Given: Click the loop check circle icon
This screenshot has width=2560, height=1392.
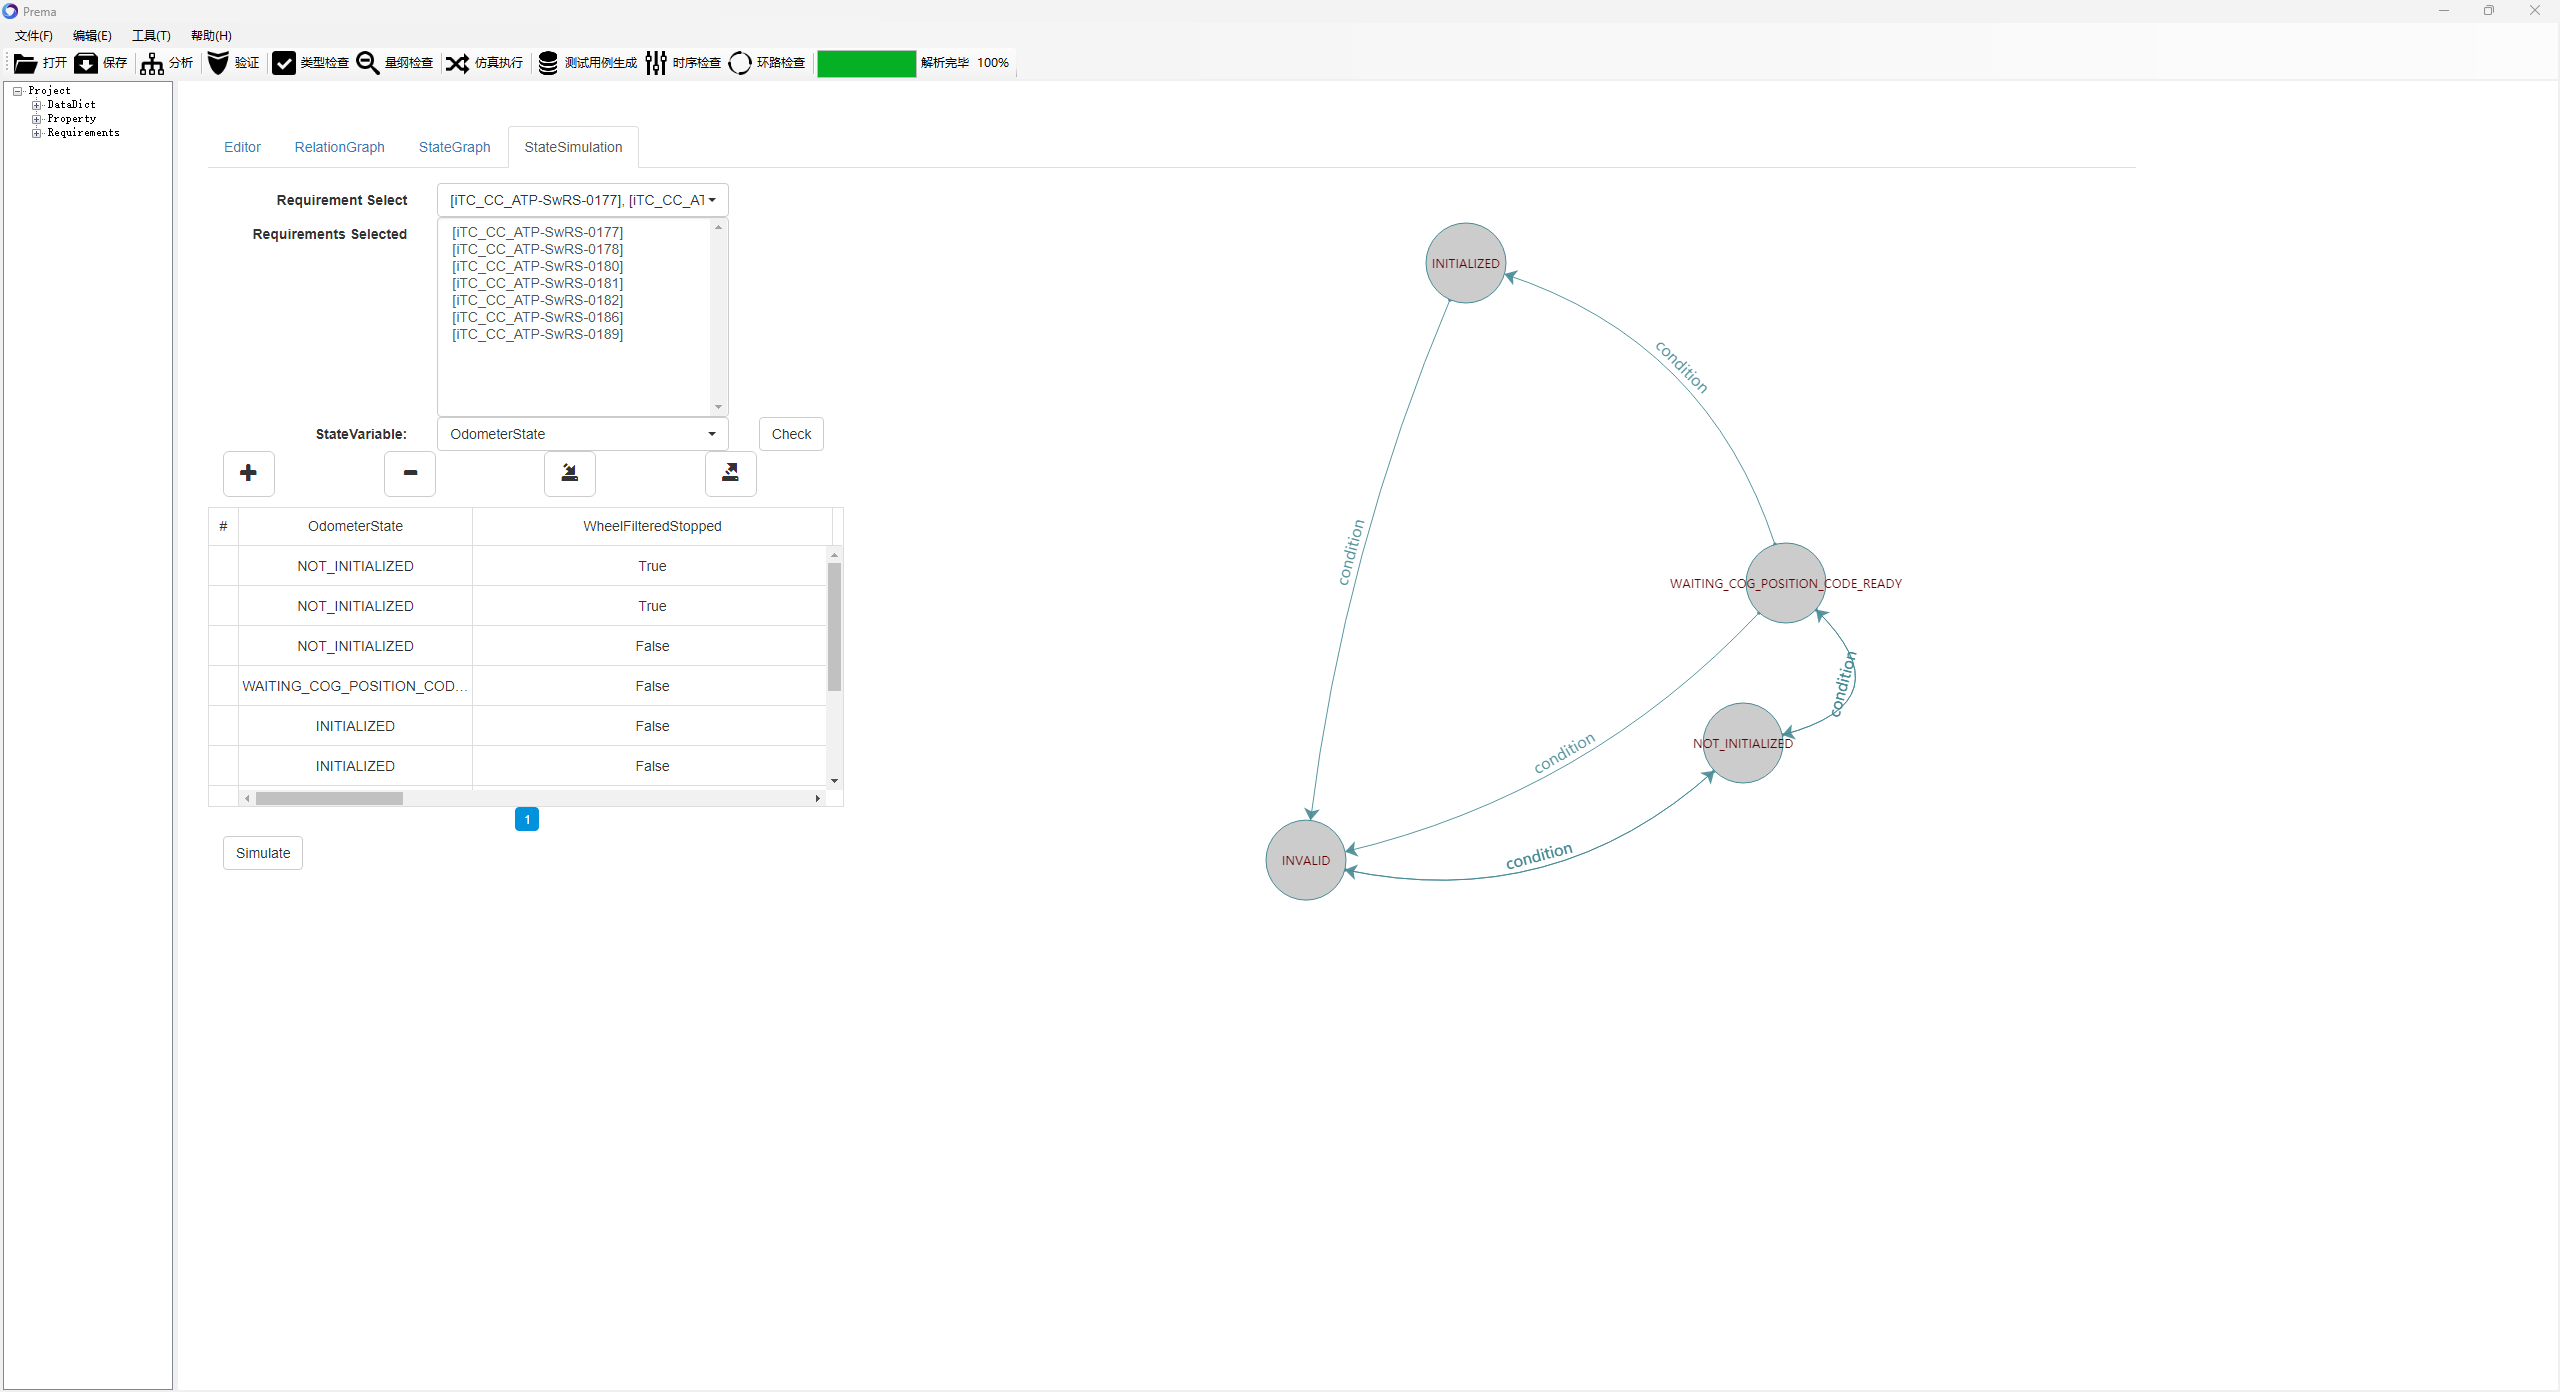Looking at the screenshot, I should (740, 63).
